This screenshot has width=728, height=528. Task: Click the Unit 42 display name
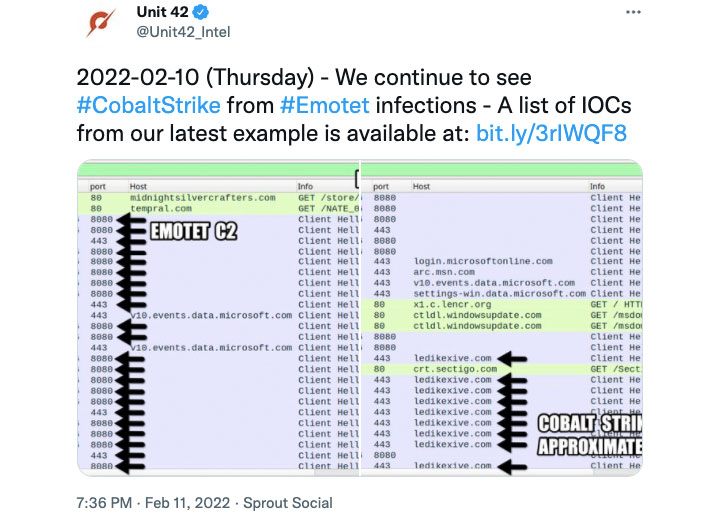click(x=162, y=13)
